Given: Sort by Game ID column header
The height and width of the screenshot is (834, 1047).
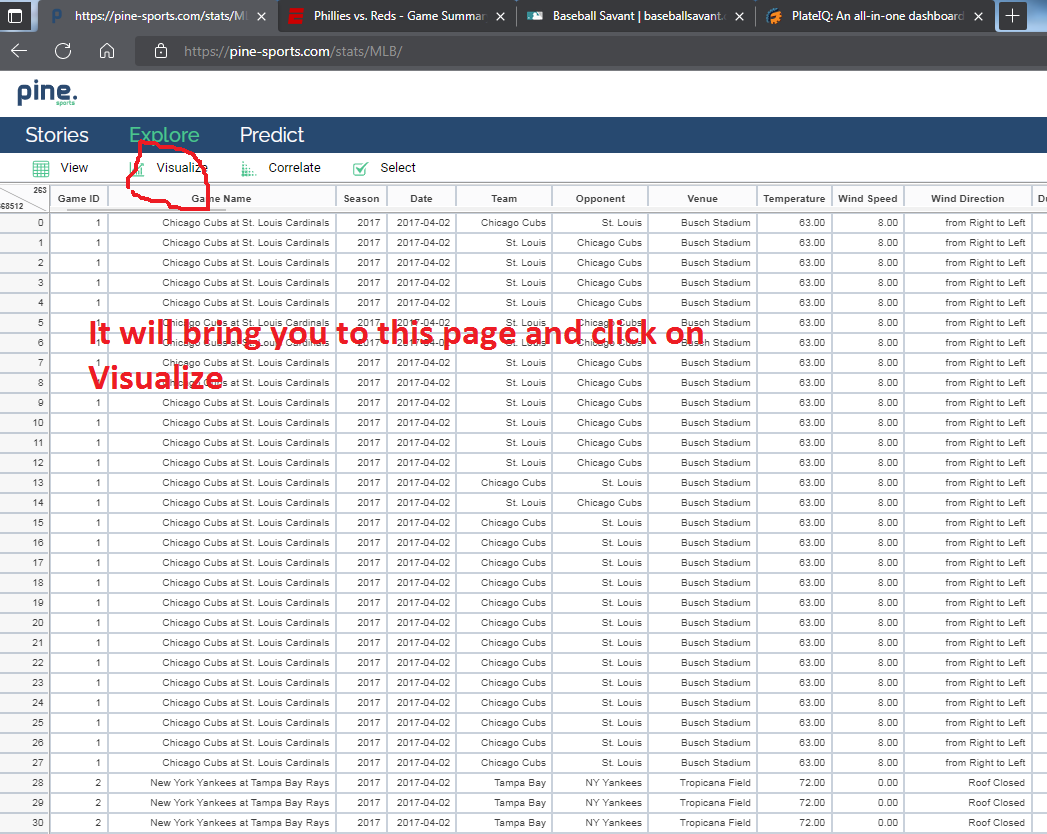Looking at the screenshot, I should [79, 198].
